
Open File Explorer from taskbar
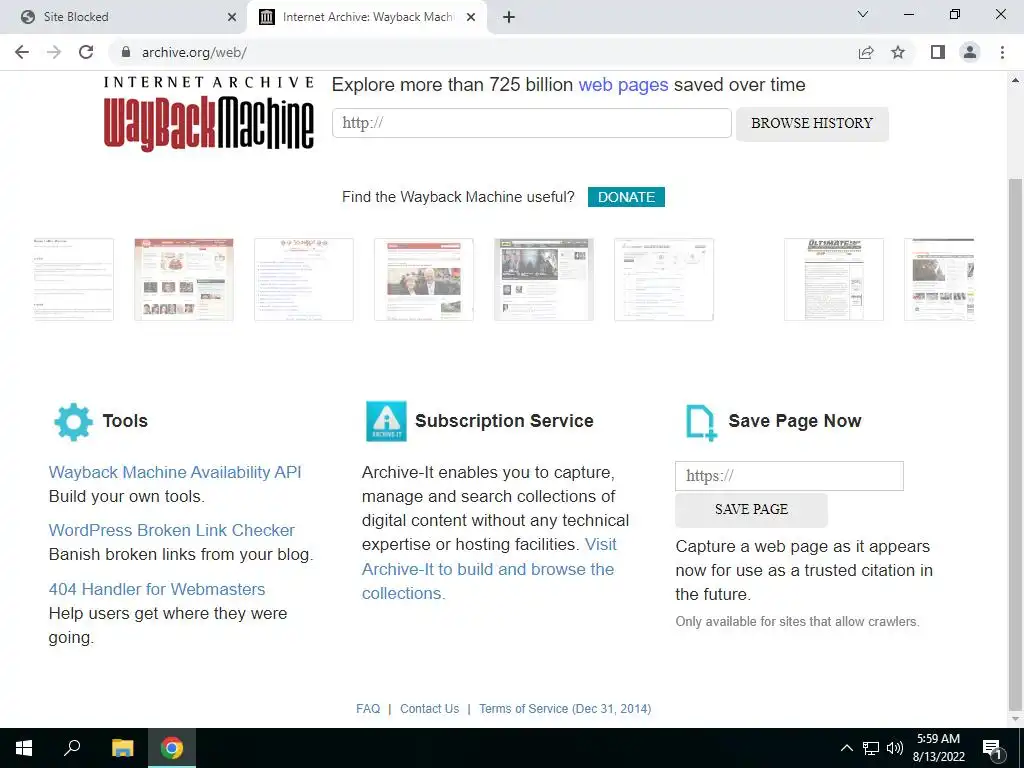point(122,748)
